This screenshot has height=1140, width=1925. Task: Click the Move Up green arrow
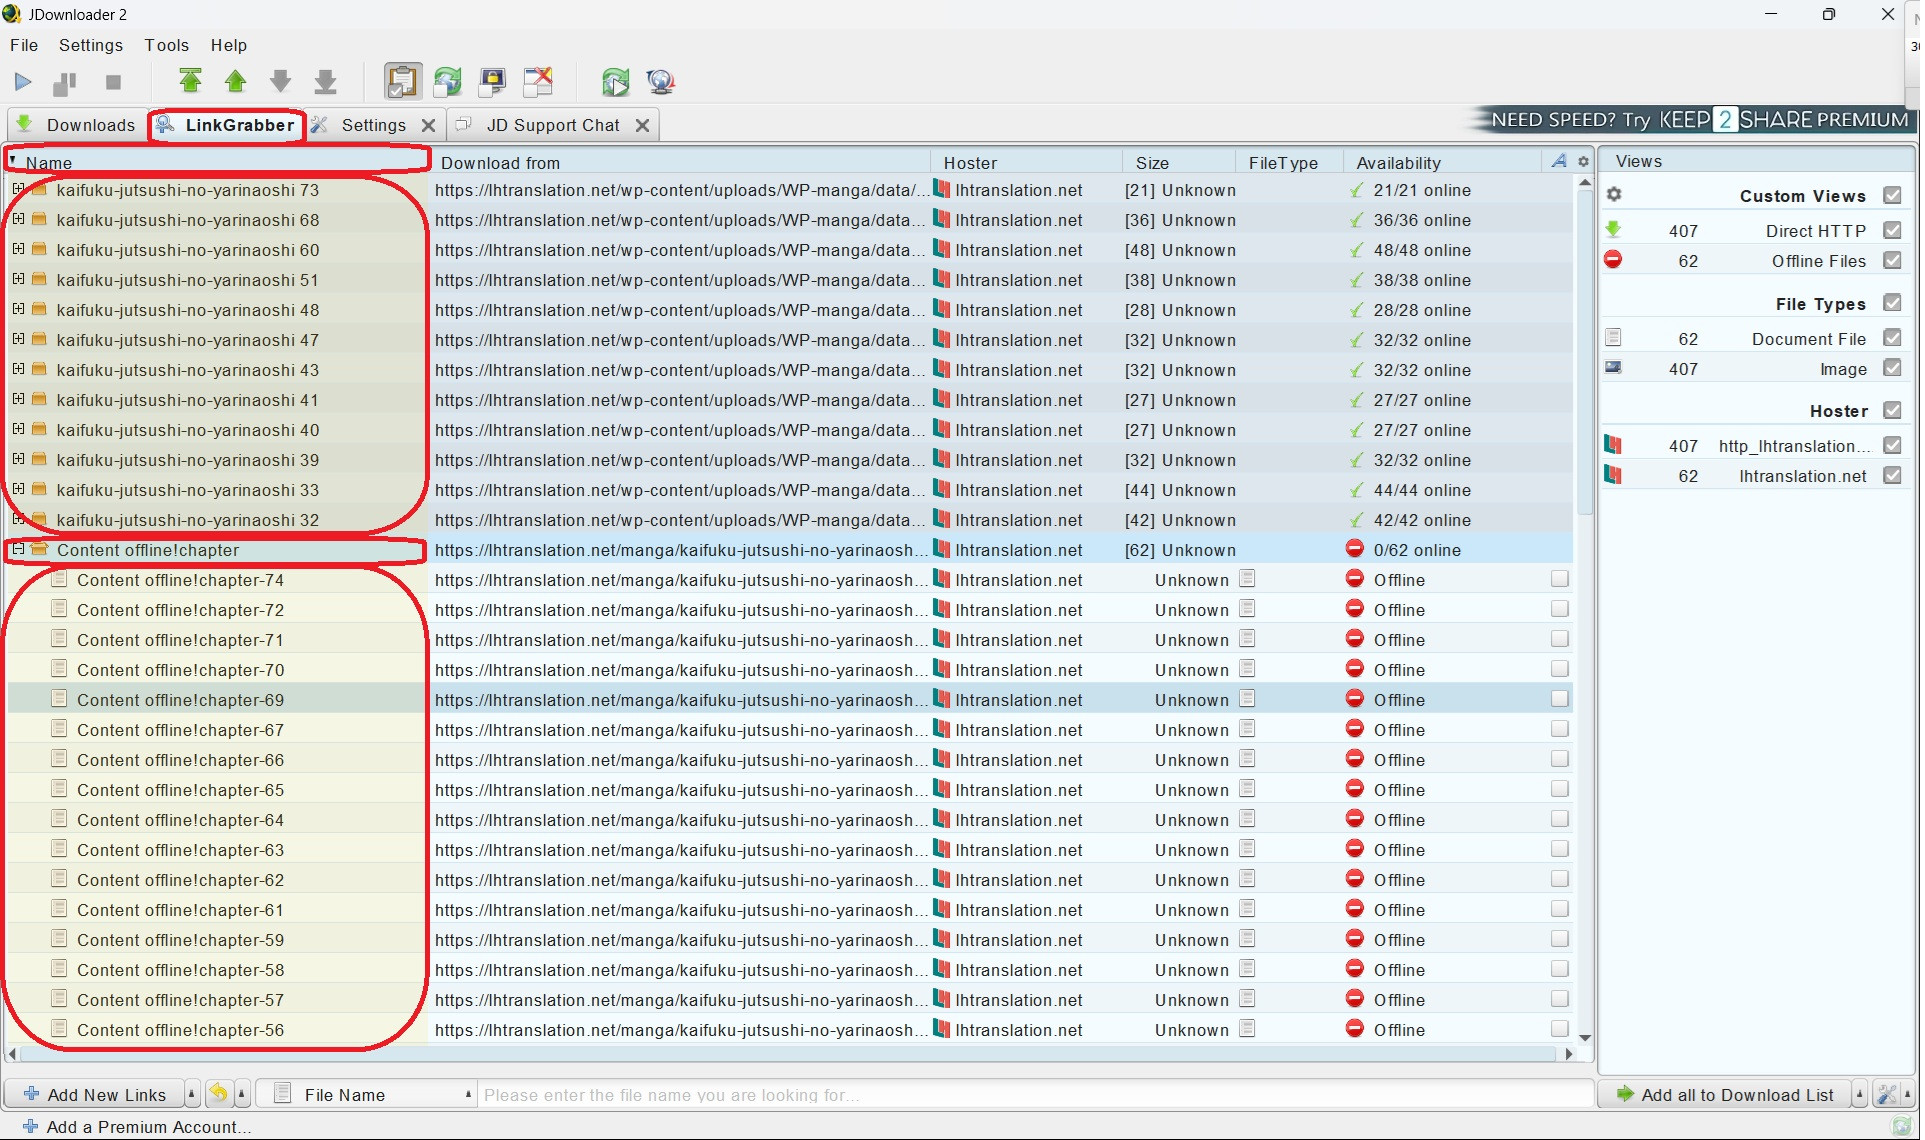pyautogui.click(x=236, y=82)
